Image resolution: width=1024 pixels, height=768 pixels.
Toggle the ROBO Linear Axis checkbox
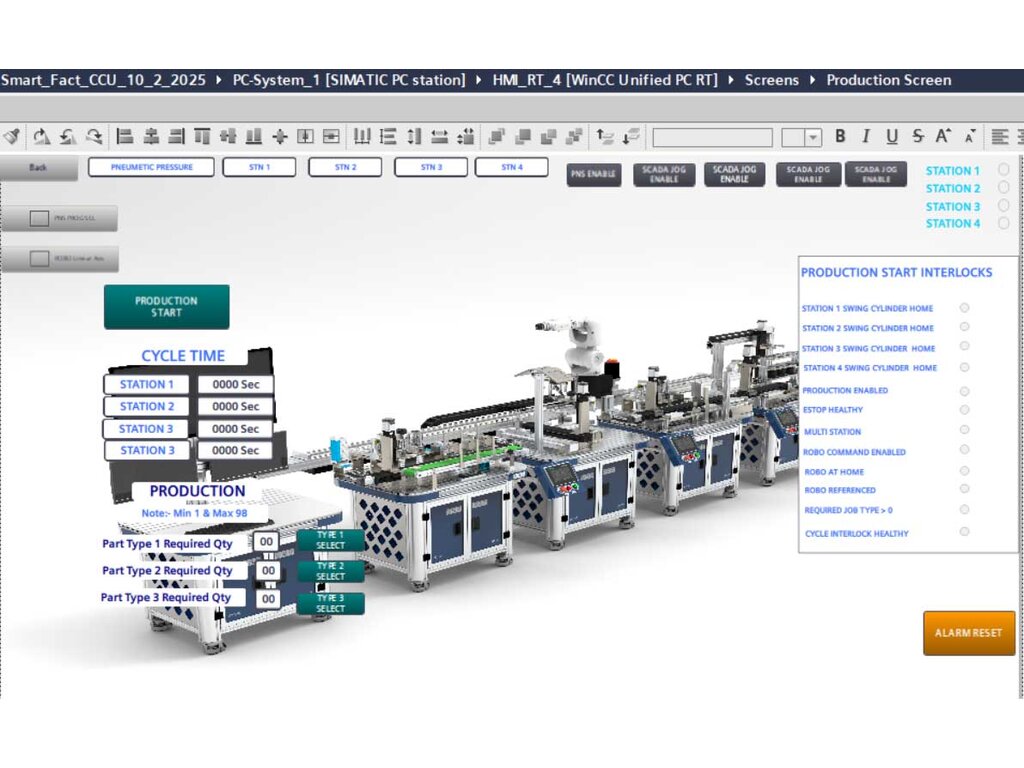coord(39,259)
